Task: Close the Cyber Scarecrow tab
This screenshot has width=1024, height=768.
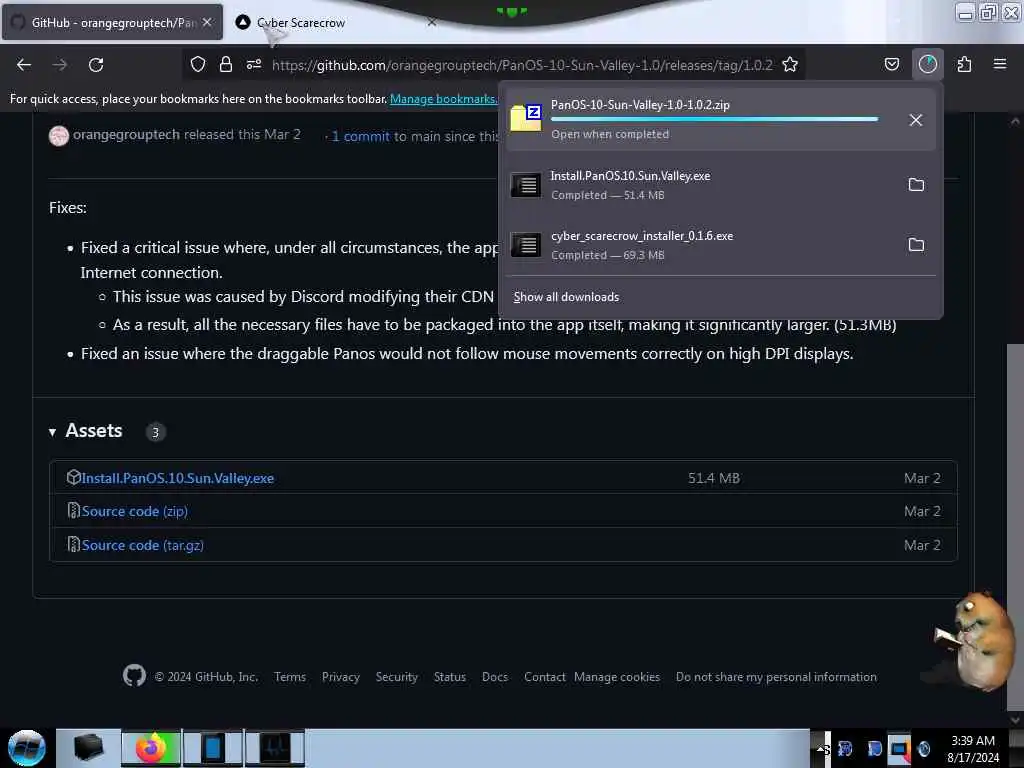Action: (x=432, y=22)
